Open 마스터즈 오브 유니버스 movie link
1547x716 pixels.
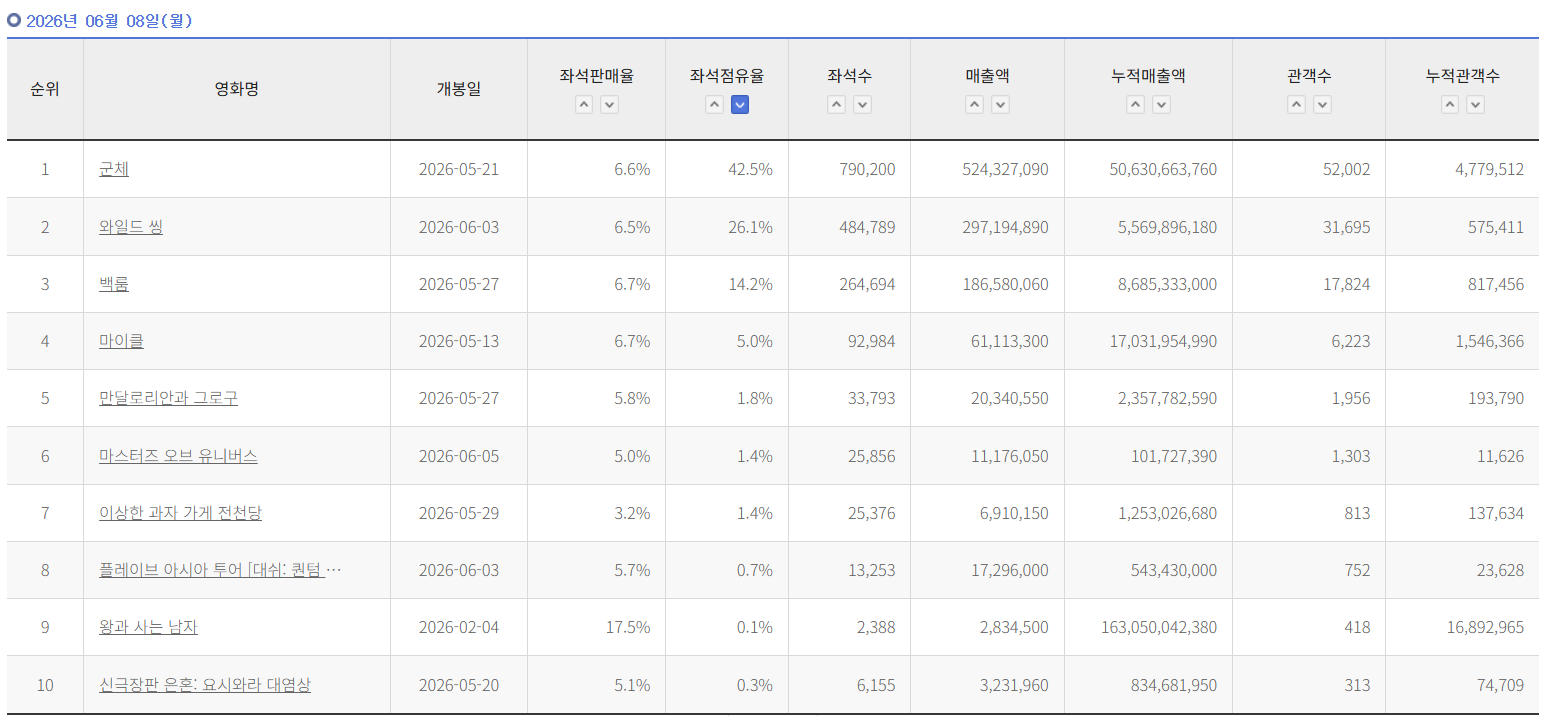point(178,456)
